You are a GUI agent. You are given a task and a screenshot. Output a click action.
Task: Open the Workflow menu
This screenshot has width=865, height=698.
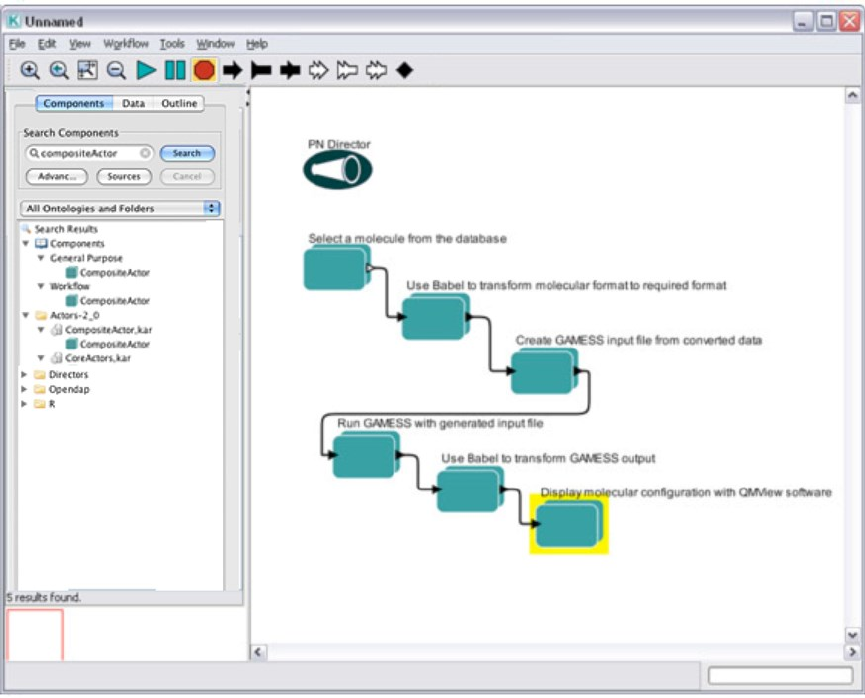click(126, 44)
